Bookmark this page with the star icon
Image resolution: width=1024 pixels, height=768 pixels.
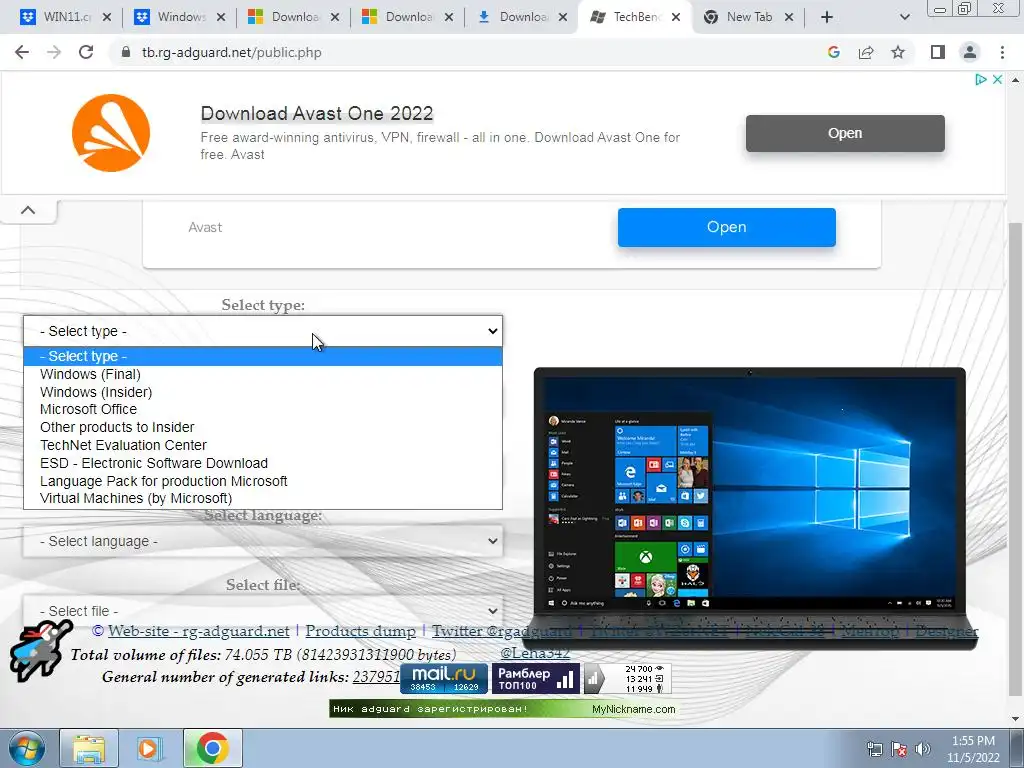[x=898, y=52]
